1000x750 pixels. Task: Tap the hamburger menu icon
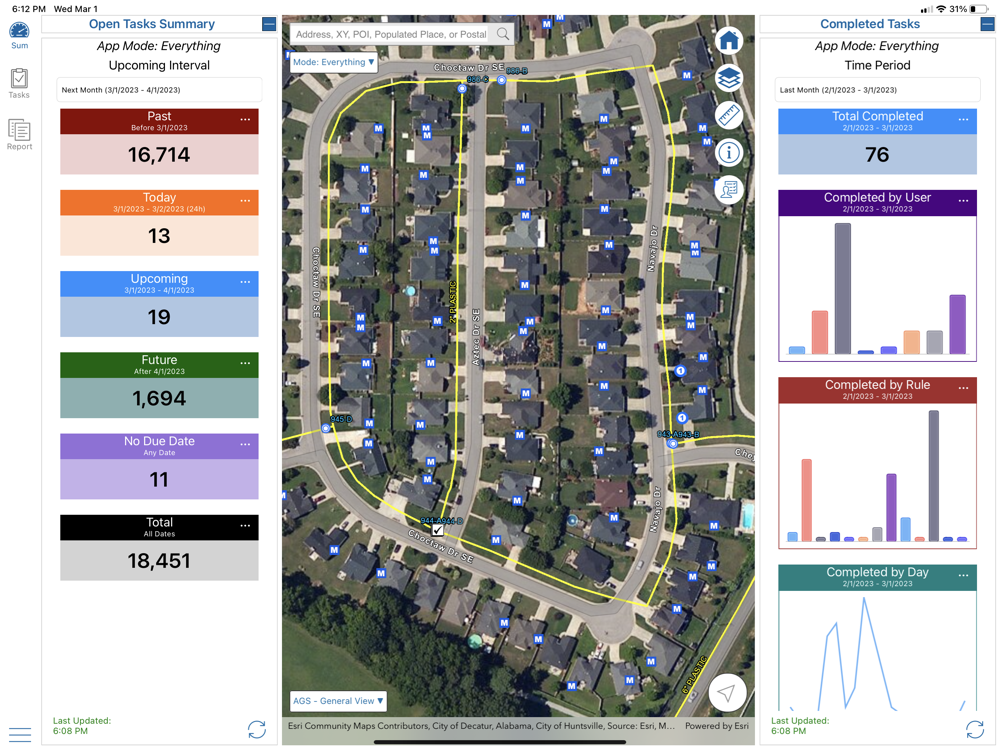pos(20,734)
